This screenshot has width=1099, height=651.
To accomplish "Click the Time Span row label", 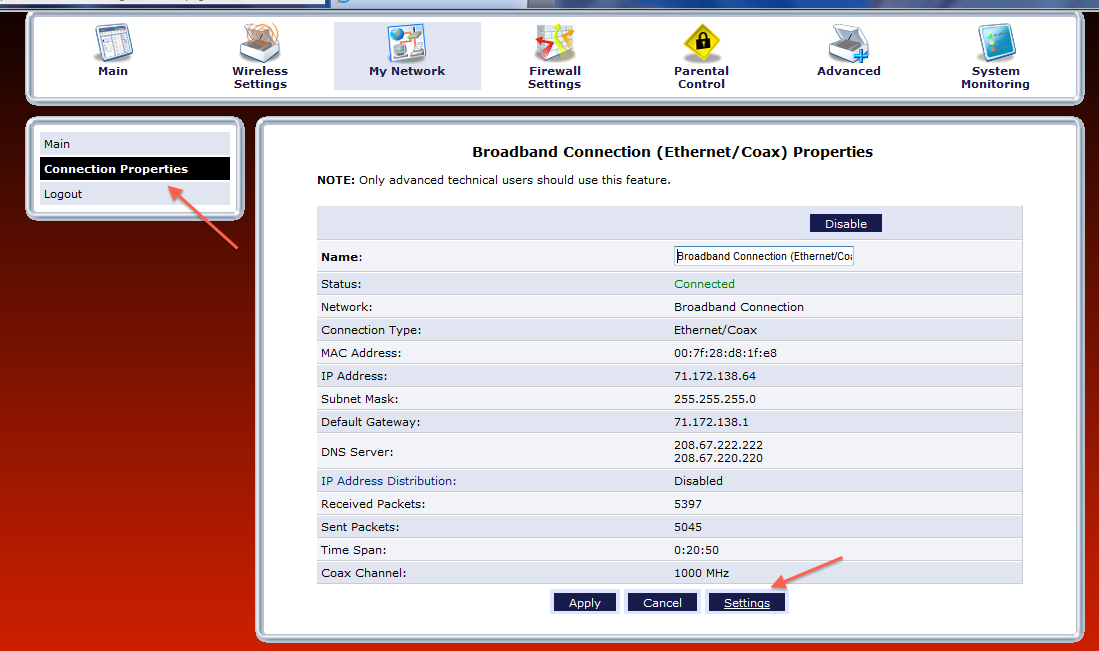I will (x=353, y=550).
